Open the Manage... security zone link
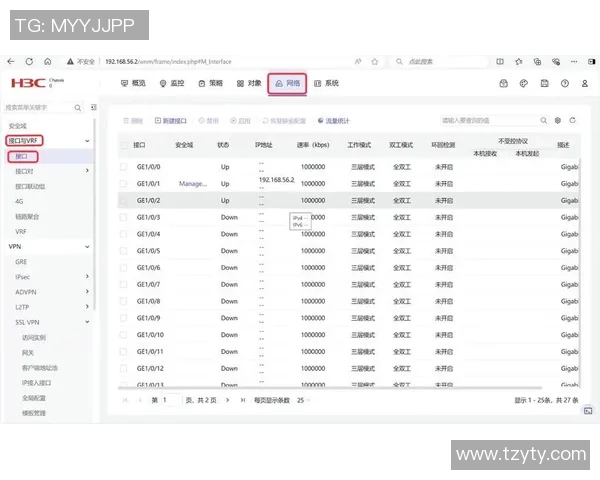The height and width of the screenshot is (480, 600). coord(193,184)
